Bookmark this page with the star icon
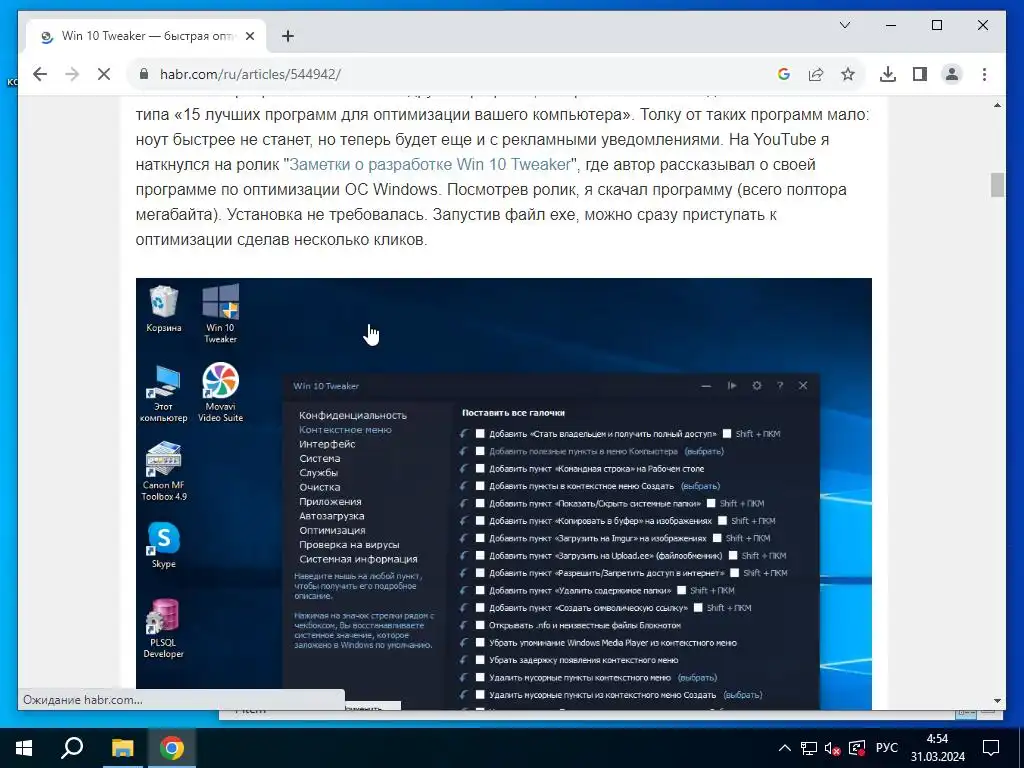Viewport: 1024px width, 768px height. [848, 74]
